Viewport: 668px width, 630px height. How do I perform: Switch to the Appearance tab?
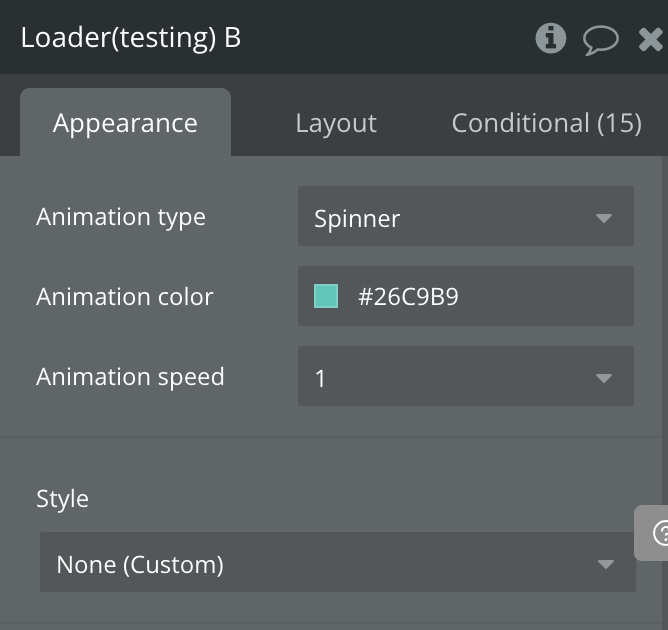coord(125,123)
